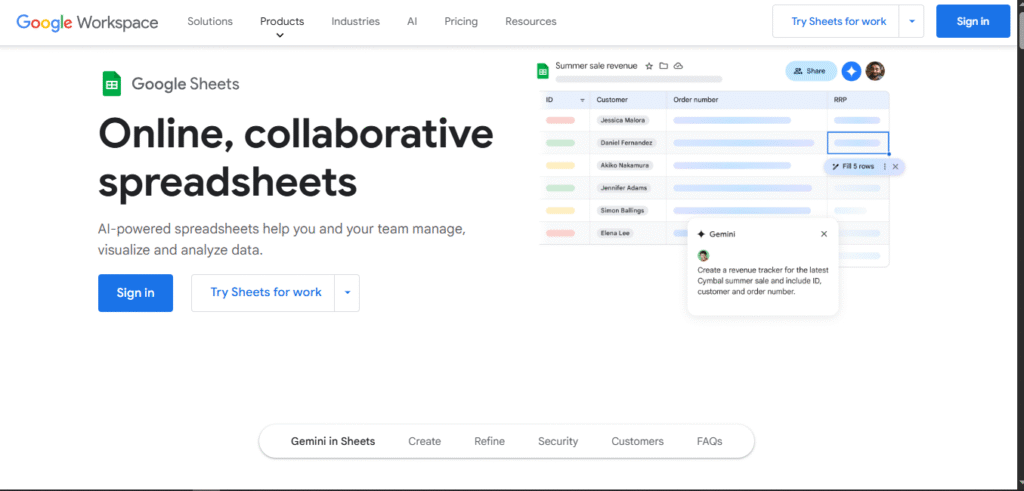Screen dimensions: 1024x491
Task: Click the blue Gemini sparkle icon
Action: [851, 71]
